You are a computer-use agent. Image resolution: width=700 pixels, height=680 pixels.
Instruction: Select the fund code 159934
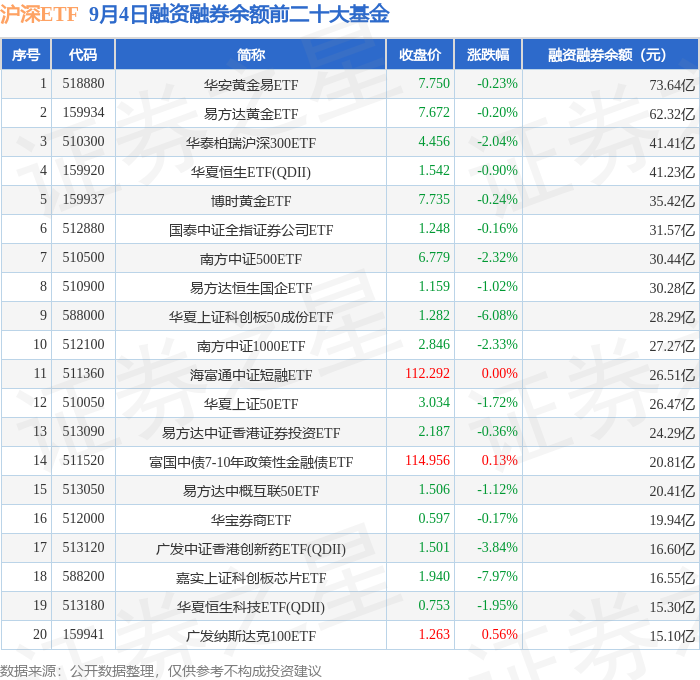pos(83,113)
